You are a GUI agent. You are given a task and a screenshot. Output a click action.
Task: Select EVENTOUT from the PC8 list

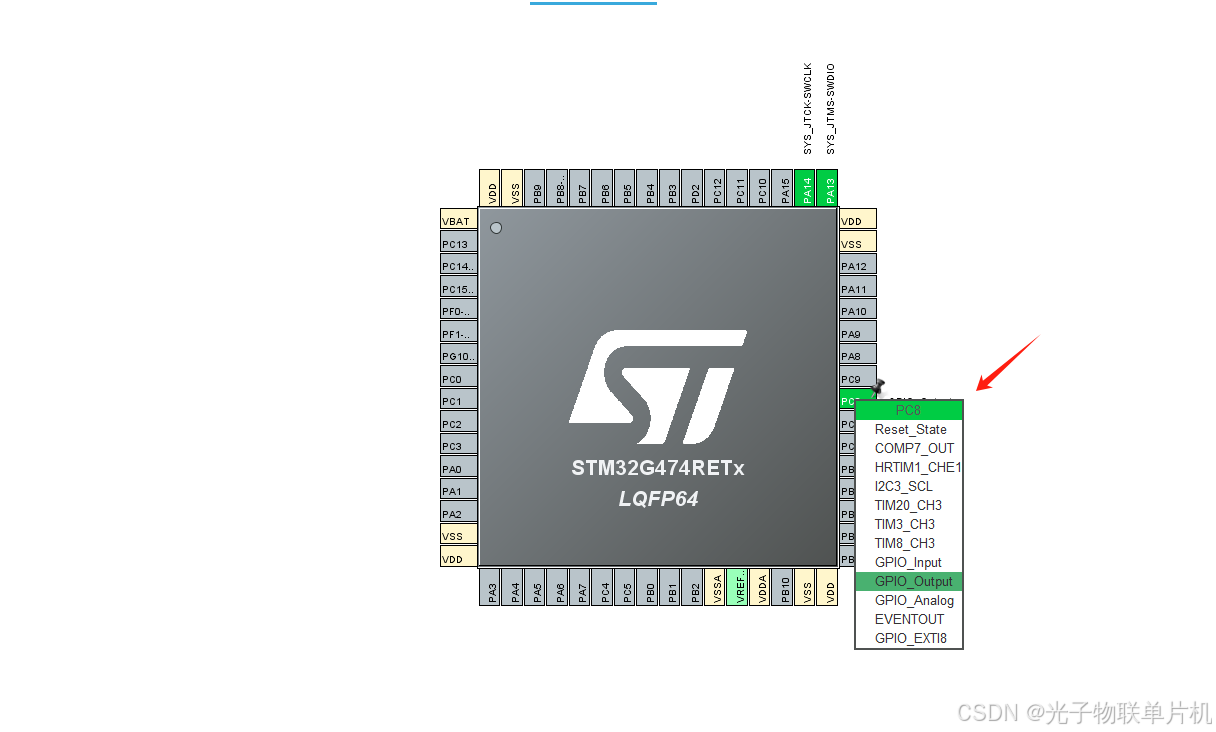click(908, 619)
